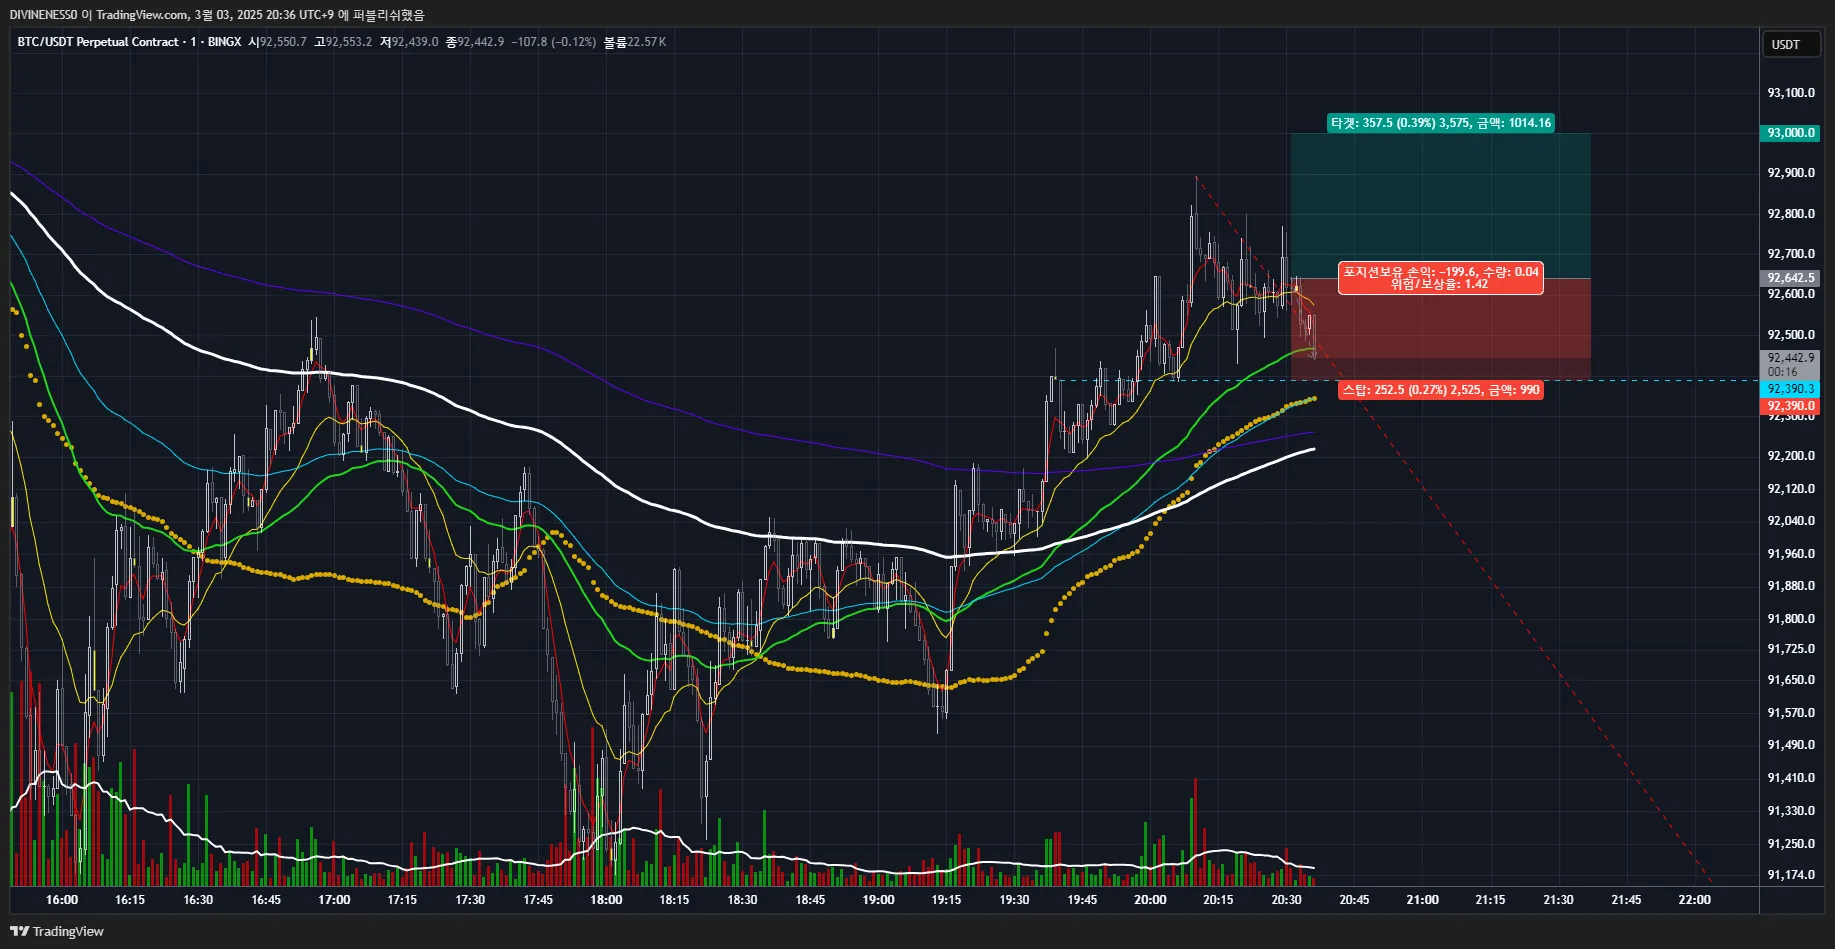Viewport: 1835px width, 949px height.
Task: Click the 91,570.0 price axis label
Action: click(x=1791, y=713)
